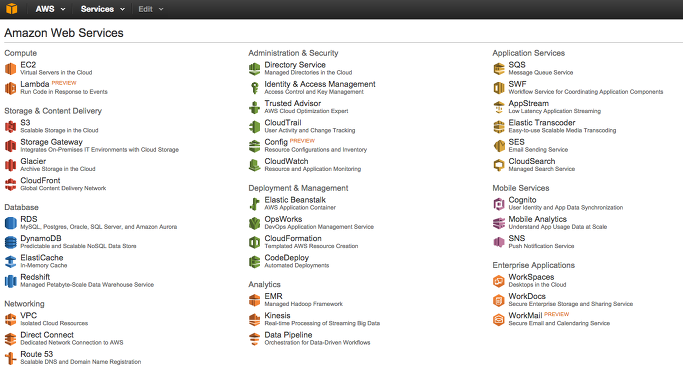Select the AppStream link
Image resolution: width=683 pixels, height=374 pixels.
coord(528,103)
